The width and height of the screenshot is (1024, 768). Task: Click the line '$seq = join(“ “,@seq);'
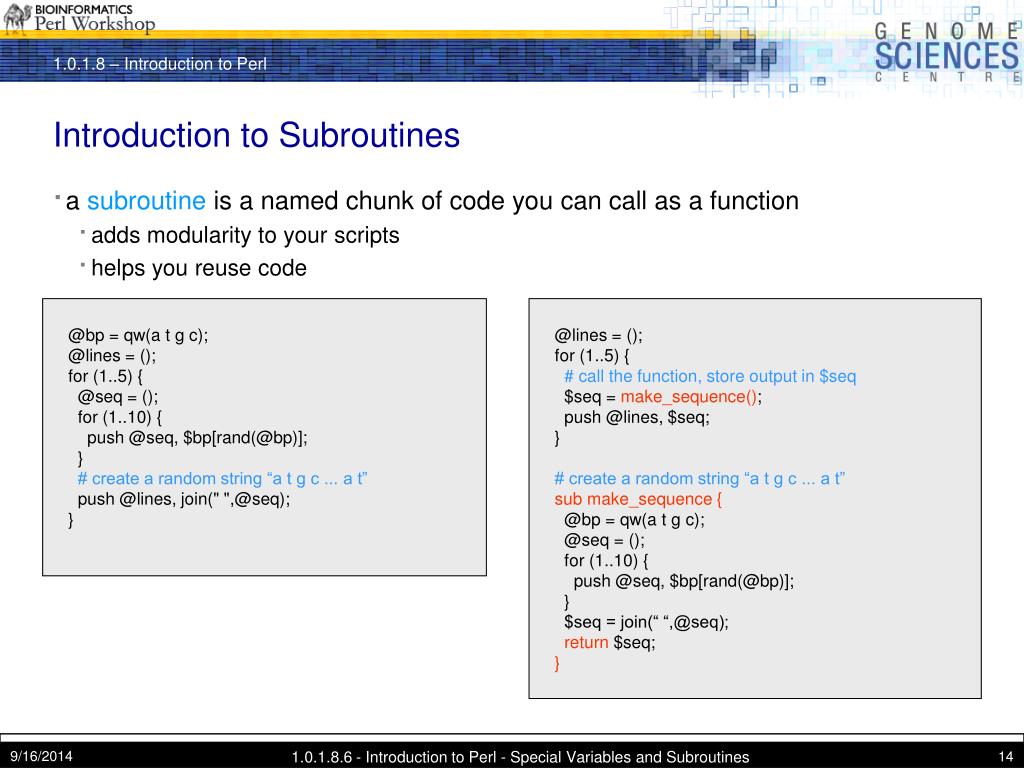[646, 622]
